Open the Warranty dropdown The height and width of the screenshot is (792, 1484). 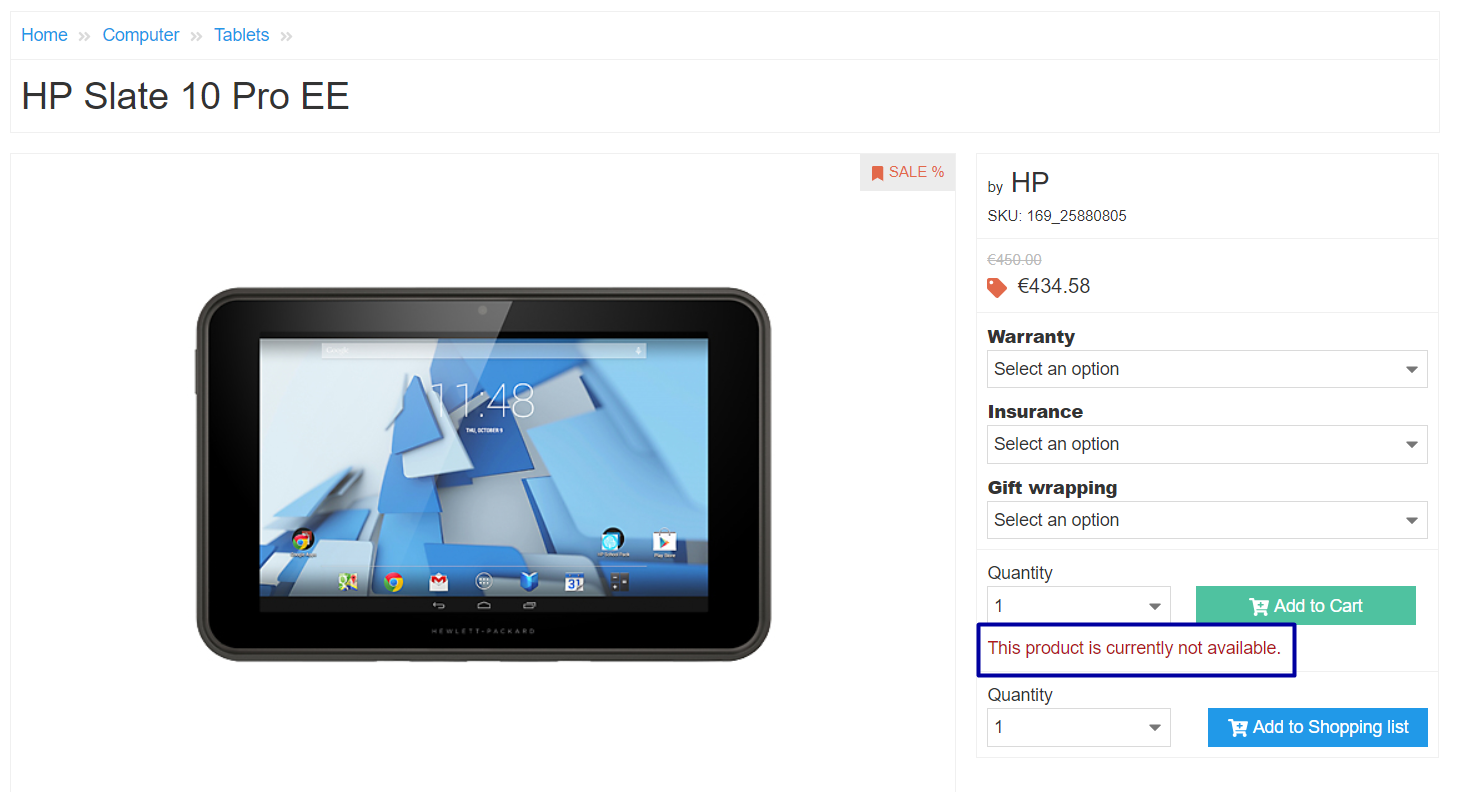point(1207,369)
